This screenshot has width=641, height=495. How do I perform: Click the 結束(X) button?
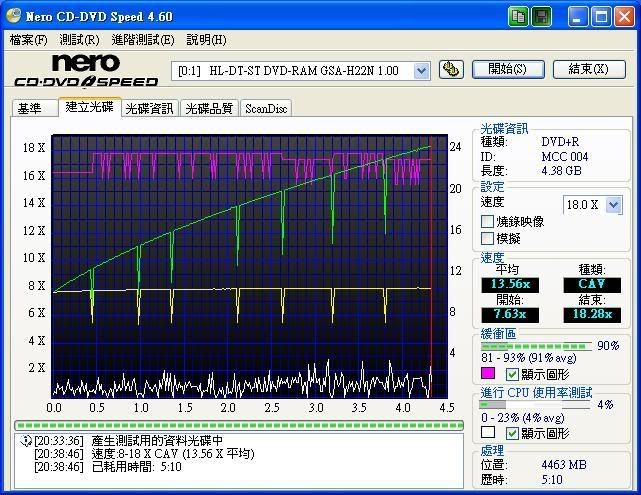click(589, 69)
